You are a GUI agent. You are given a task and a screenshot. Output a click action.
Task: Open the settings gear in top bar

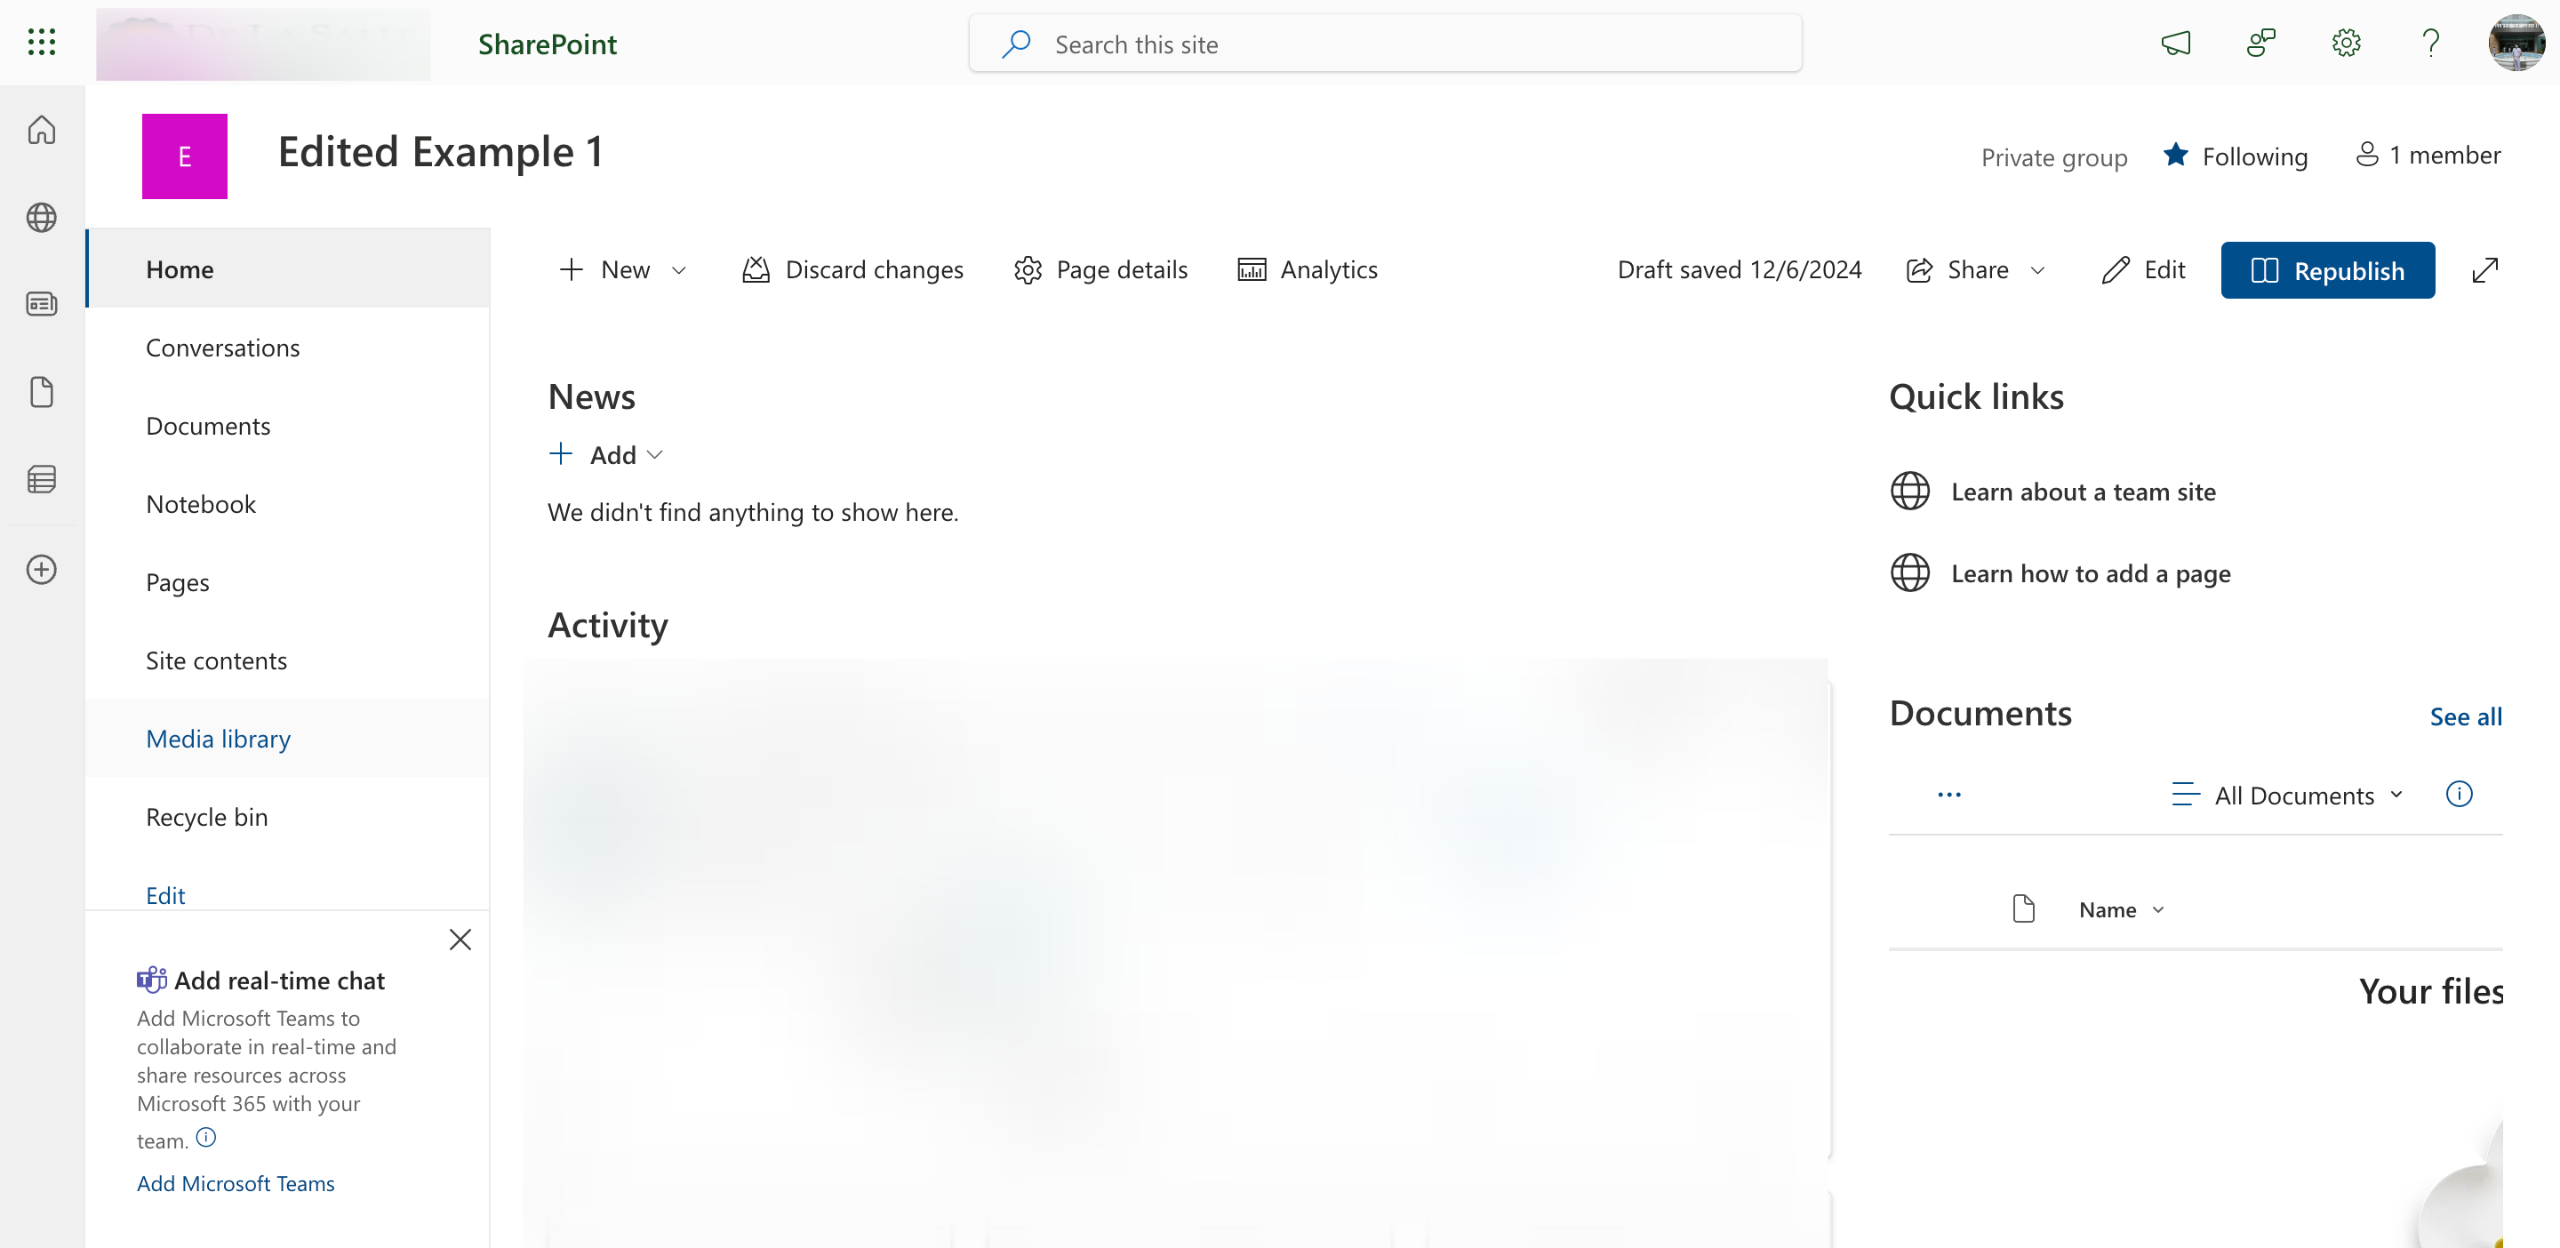pos(2346,43)
